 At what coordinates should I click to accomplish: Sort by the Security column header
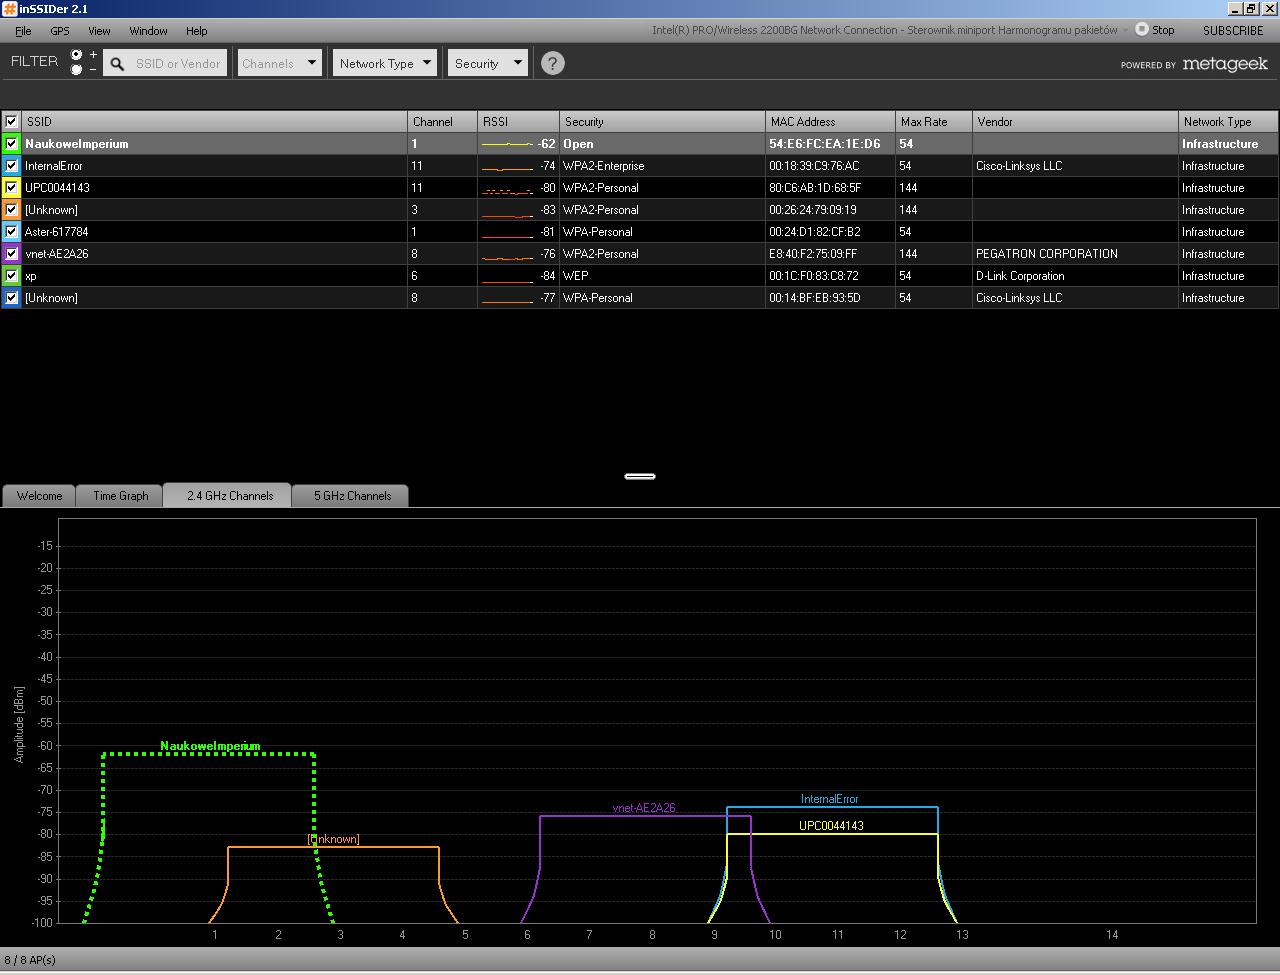(662, 122)
